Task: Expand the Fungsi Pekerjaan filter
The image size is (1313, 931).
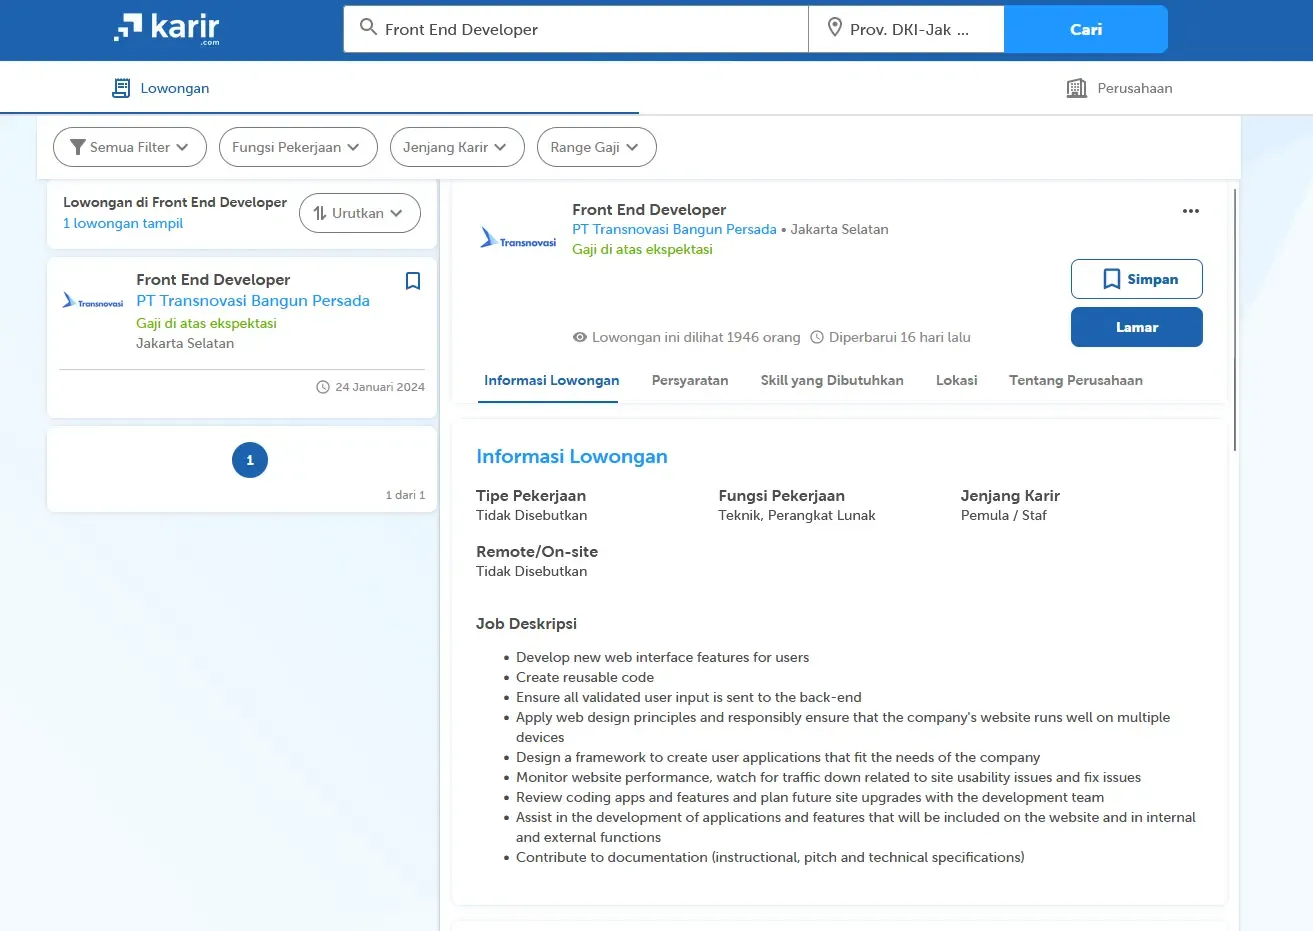Action: pos(298,147)
